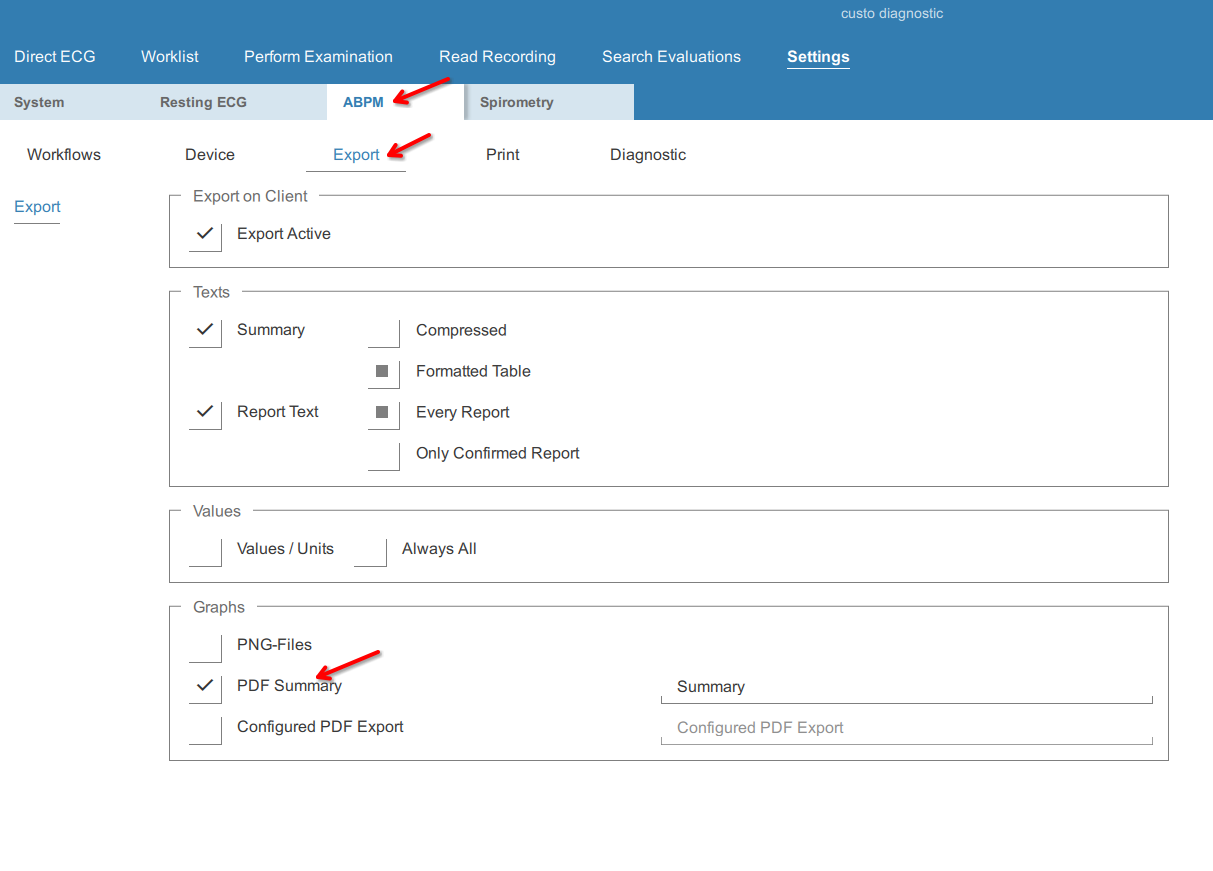The image size is (1213, 871).
Task: Open the Print settings section
Action: [x=502, y=155]
